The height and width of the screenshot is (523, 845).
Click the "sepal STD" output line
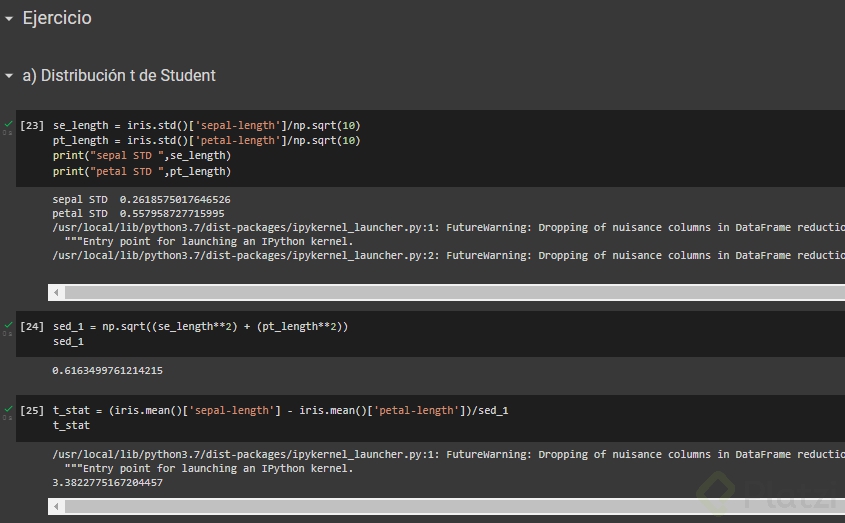coord(141,200)
